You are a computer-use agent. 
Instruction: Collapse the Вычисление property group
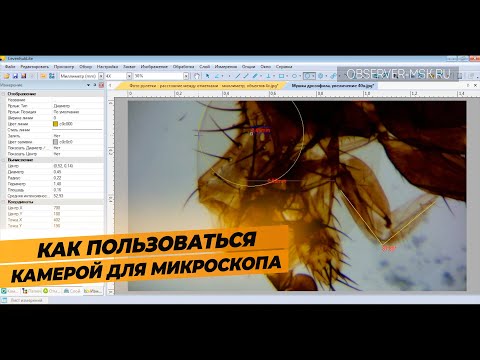[x=3, y=160]
